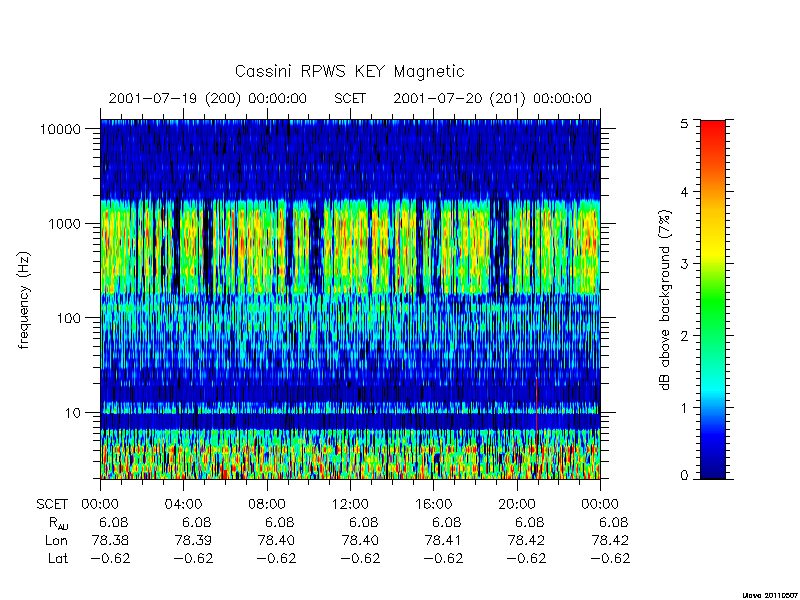800x600 pixels.
Task: Click the Lon value 78.41
Action: tap(442, 540)
